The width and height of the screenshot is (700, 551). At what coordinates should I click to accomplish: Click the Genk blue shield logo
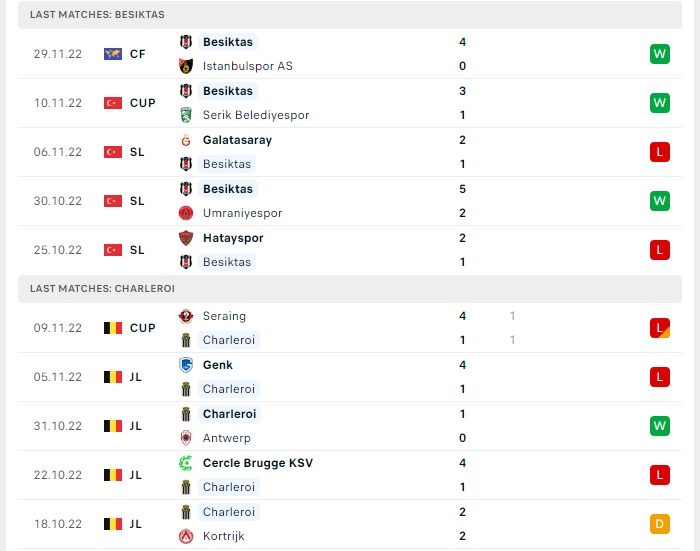point(186,365)
